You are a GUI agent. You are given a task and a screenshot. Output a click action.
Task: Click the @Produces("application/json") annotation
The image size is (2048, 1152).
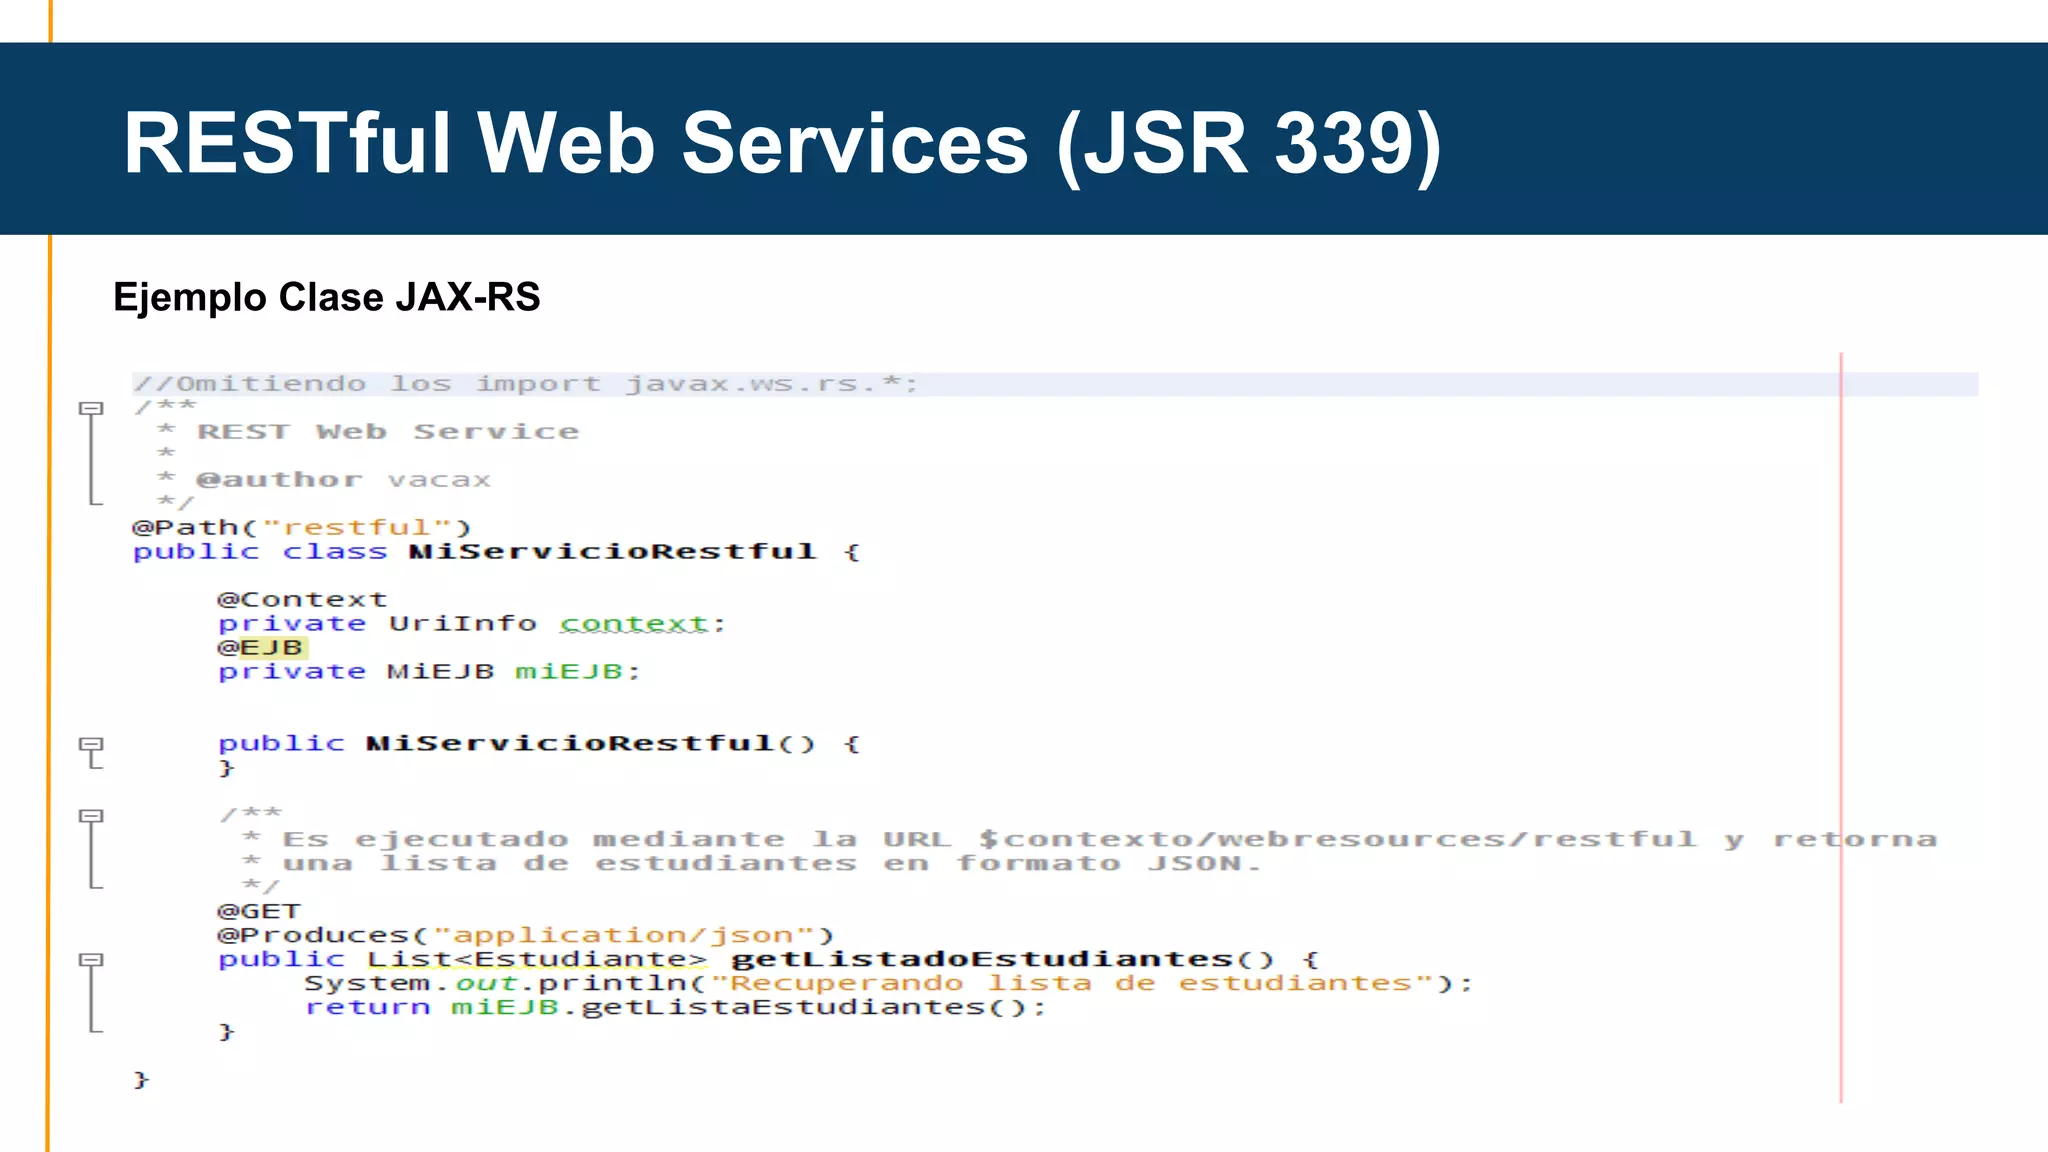coord(525,936)
